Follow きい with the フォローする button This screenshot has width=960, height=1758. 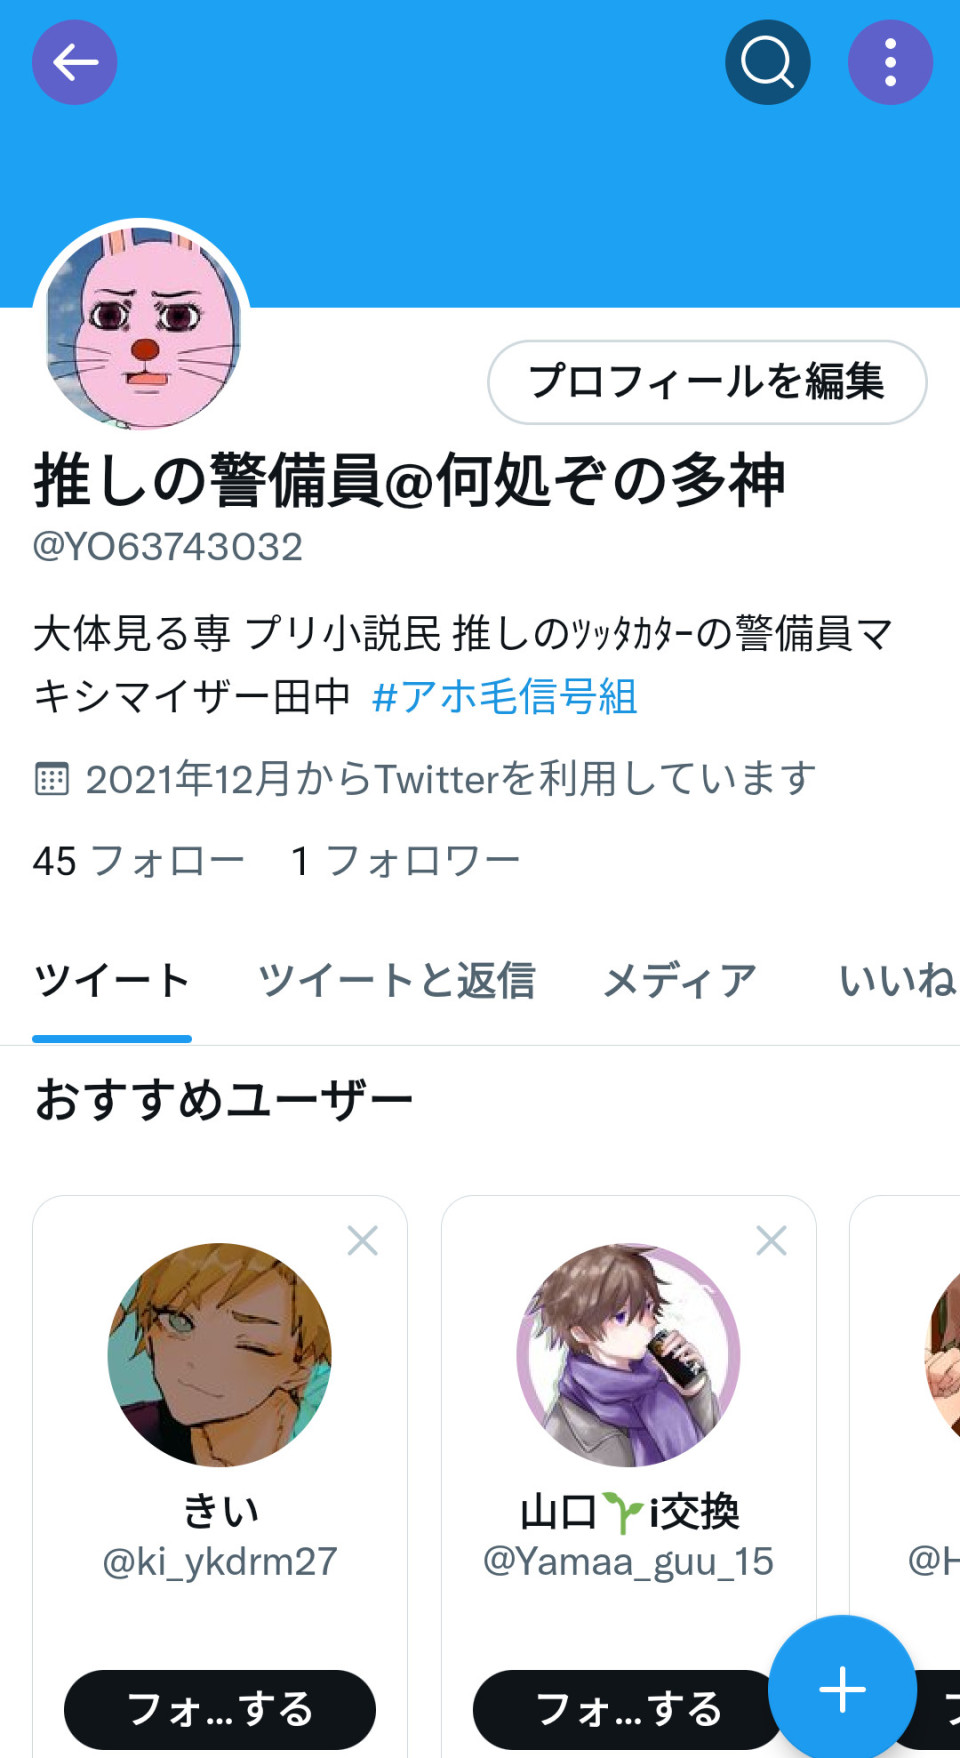point(220,1709)
